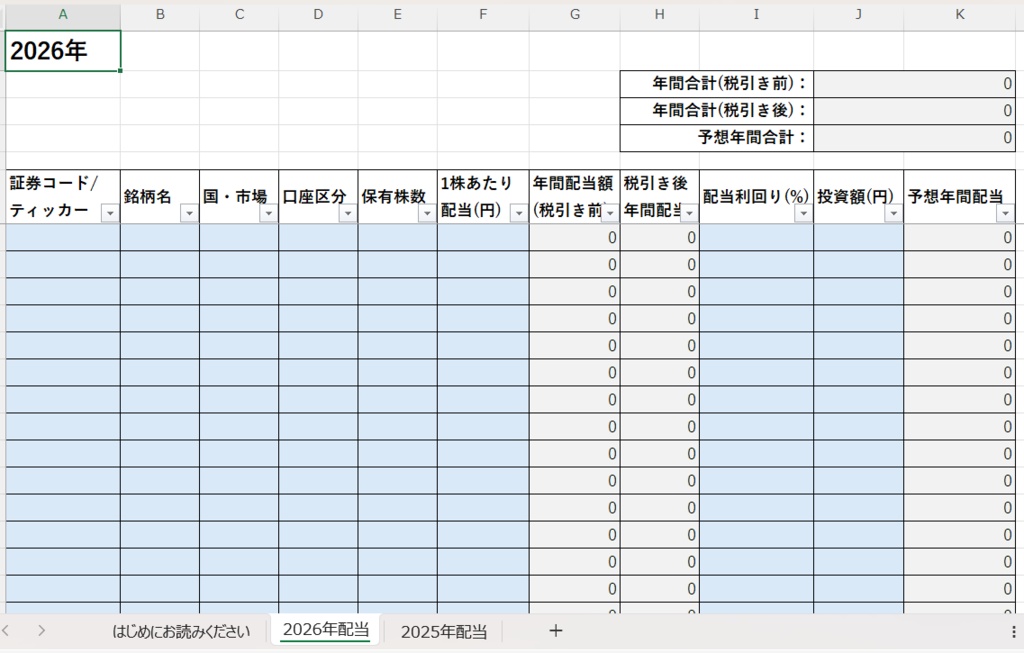Screen dimensions: 1024x653
Task: Open filter dropdown for 保有株数 column
Action: point(427,214)
